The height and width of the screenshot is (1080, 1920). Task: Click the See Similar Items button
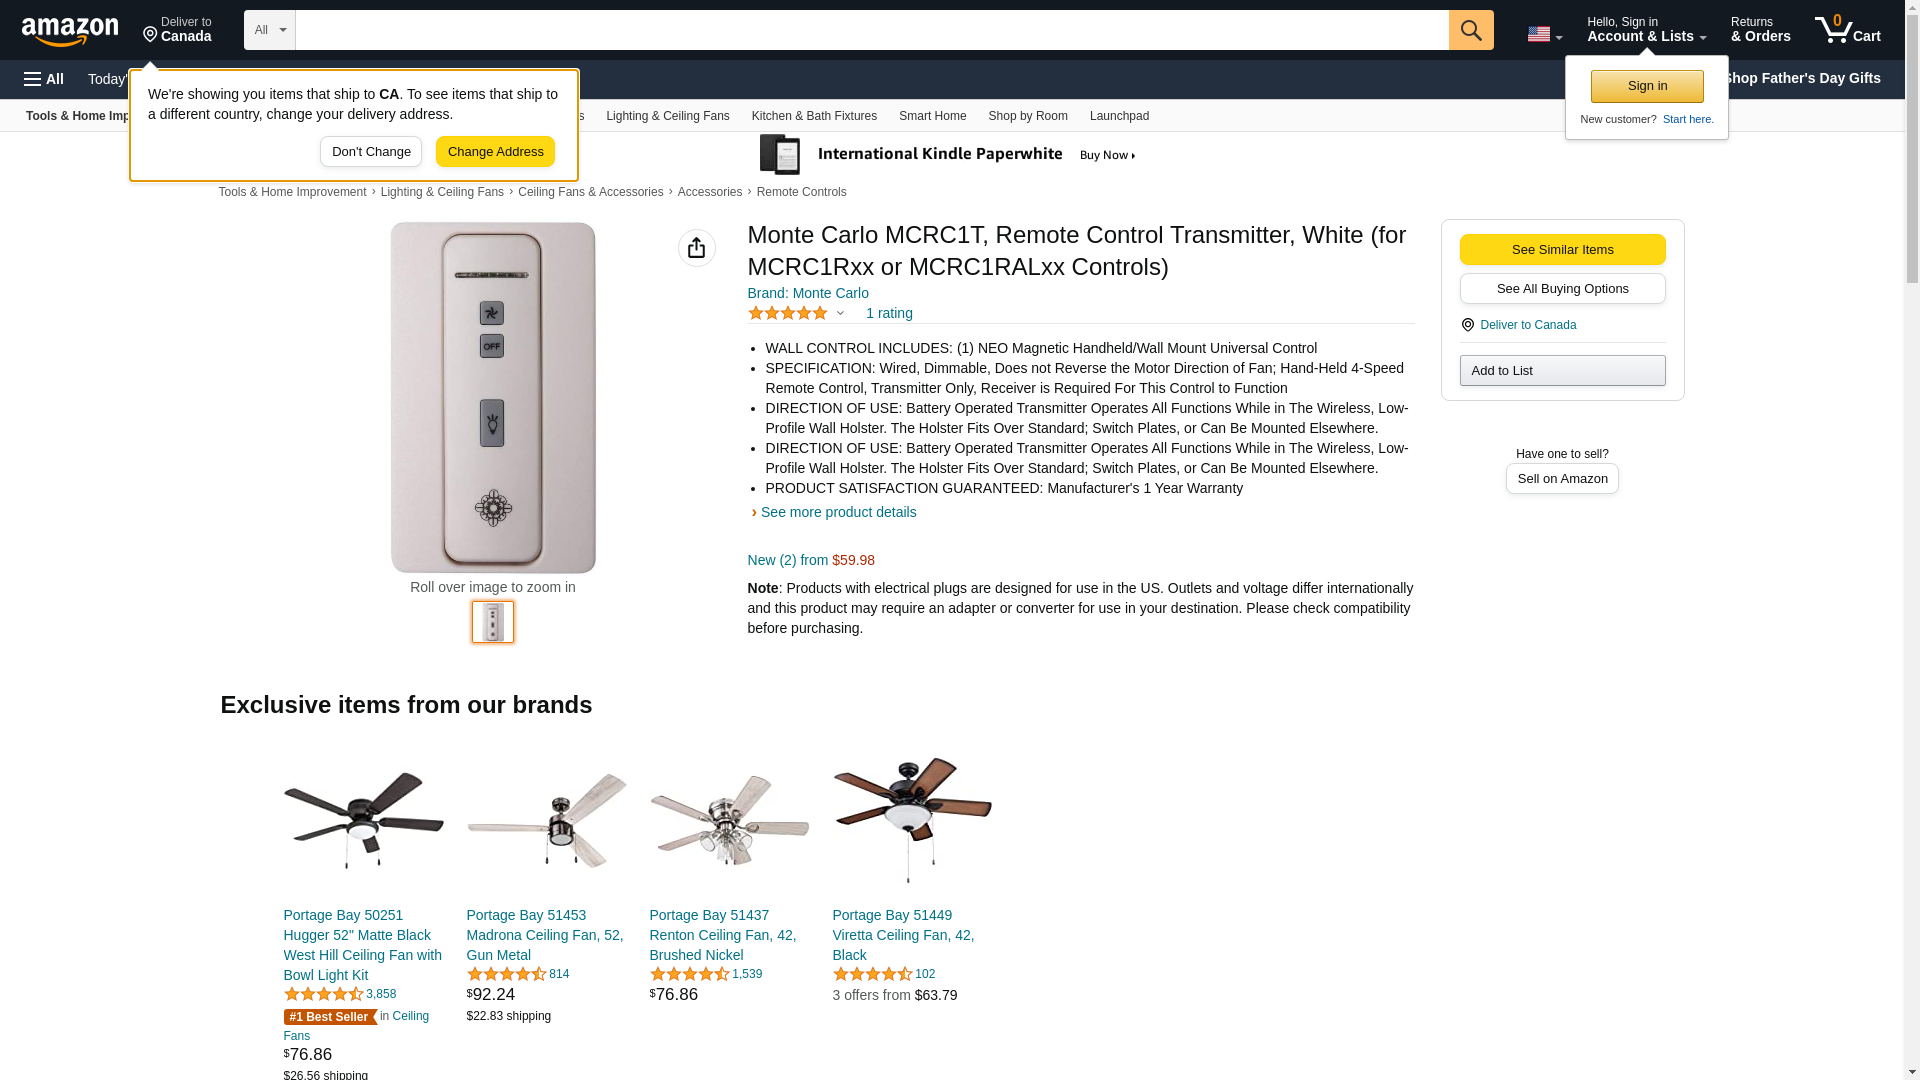[1561, 250]
